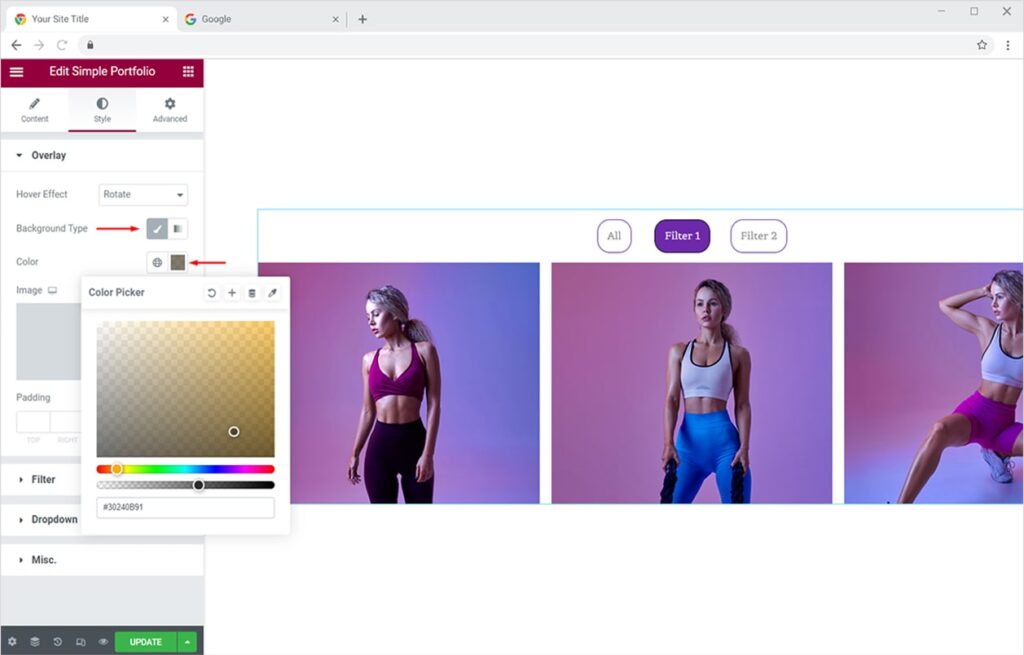This screenshot has width=1024, height=655.
Task: Switch to the Advanced tab
Action: coord(170,110)
